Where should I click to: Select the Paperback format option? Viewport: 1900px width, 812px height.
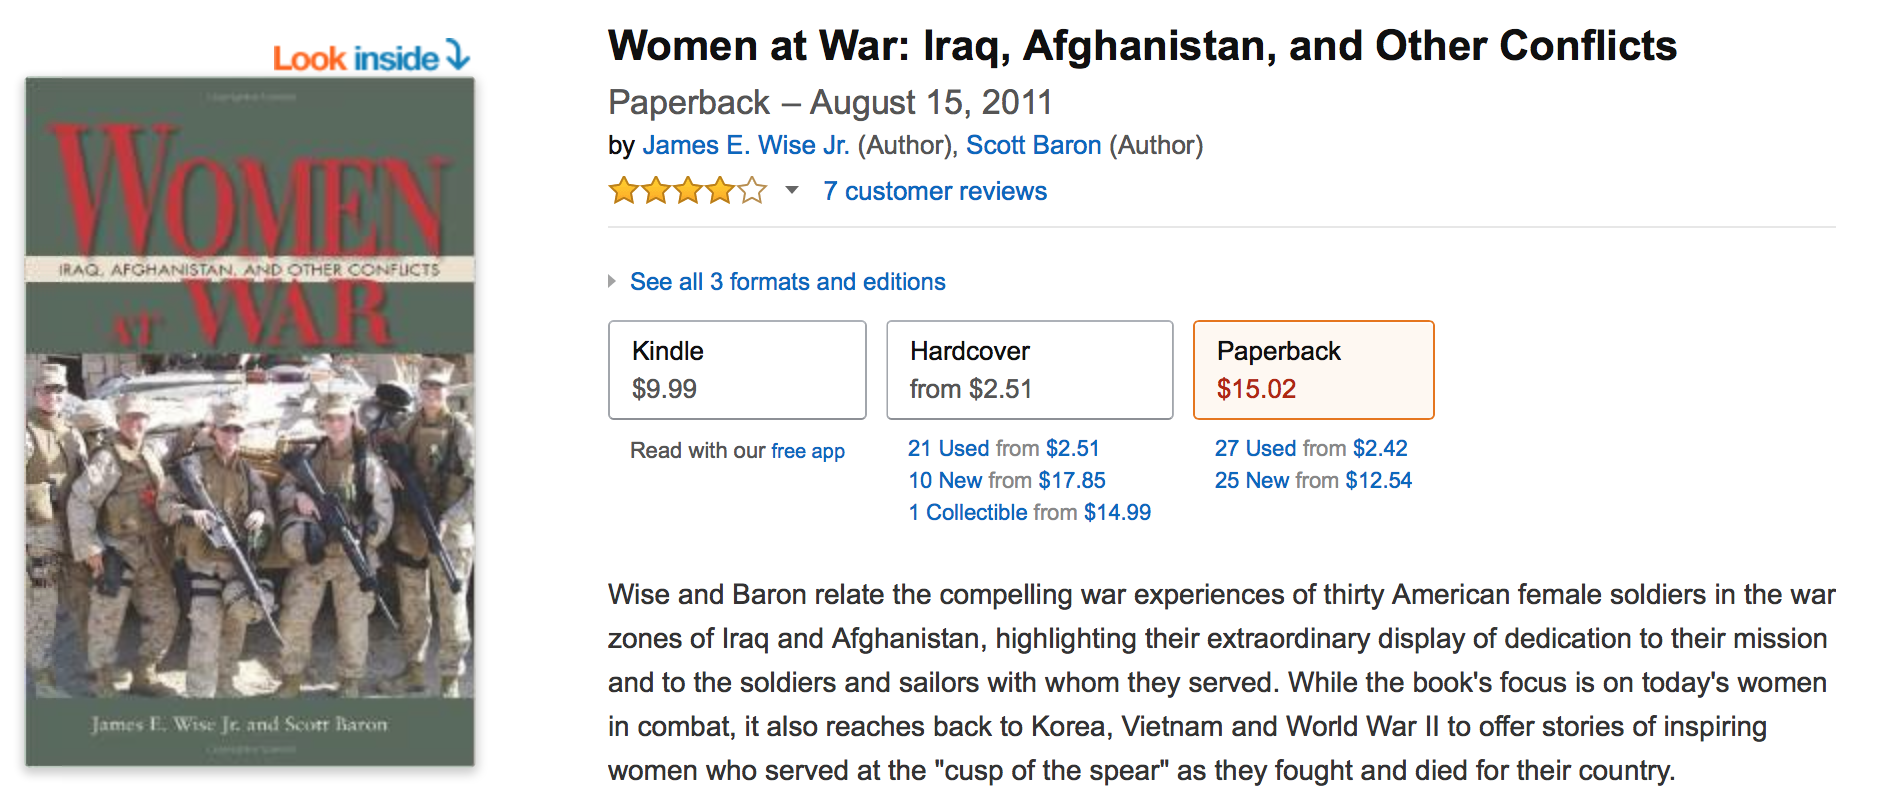tap(1313, 370)
